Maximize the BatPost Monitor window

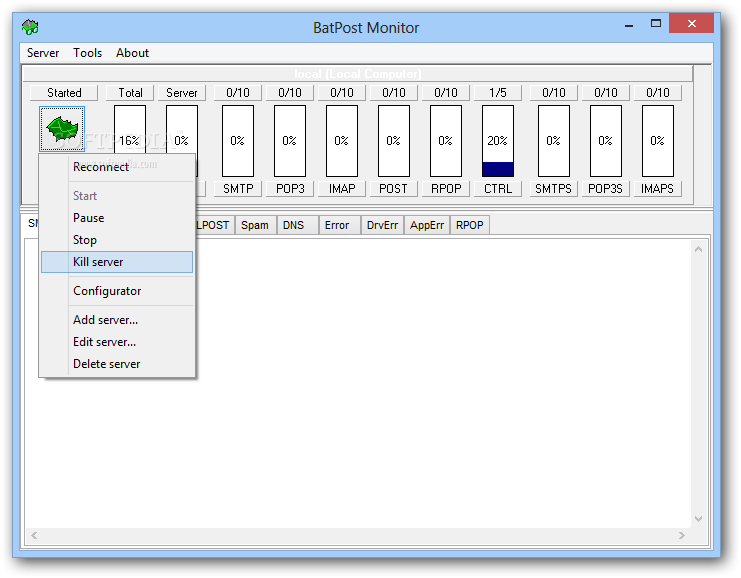(x=656, y=24)
